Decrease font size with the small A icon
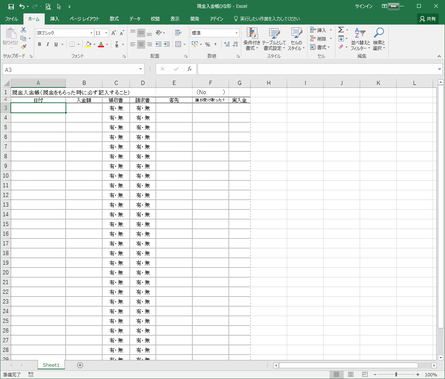 [122, 33]
